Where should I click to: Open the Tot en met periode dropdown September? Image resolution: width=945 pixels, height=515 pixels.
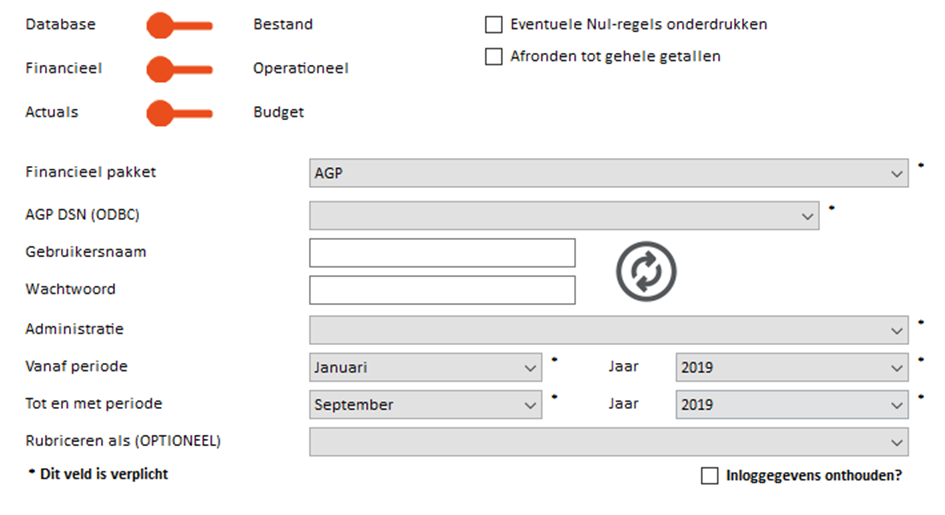(x=425, y=405)
